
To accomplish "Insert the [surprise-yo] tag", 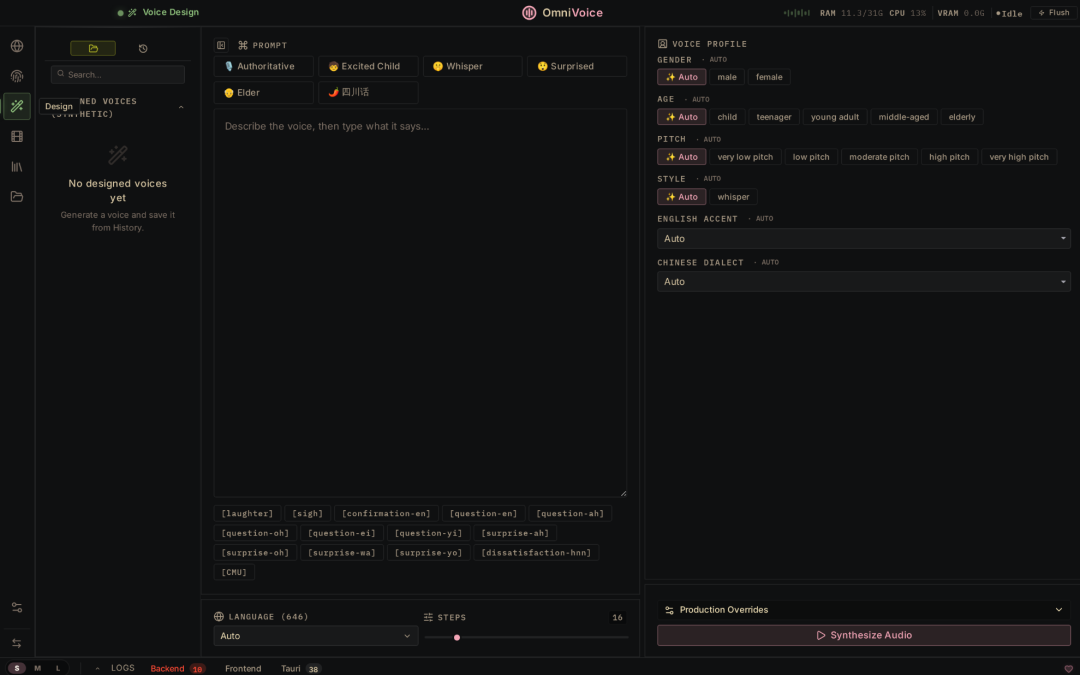I will click(428, 552).
